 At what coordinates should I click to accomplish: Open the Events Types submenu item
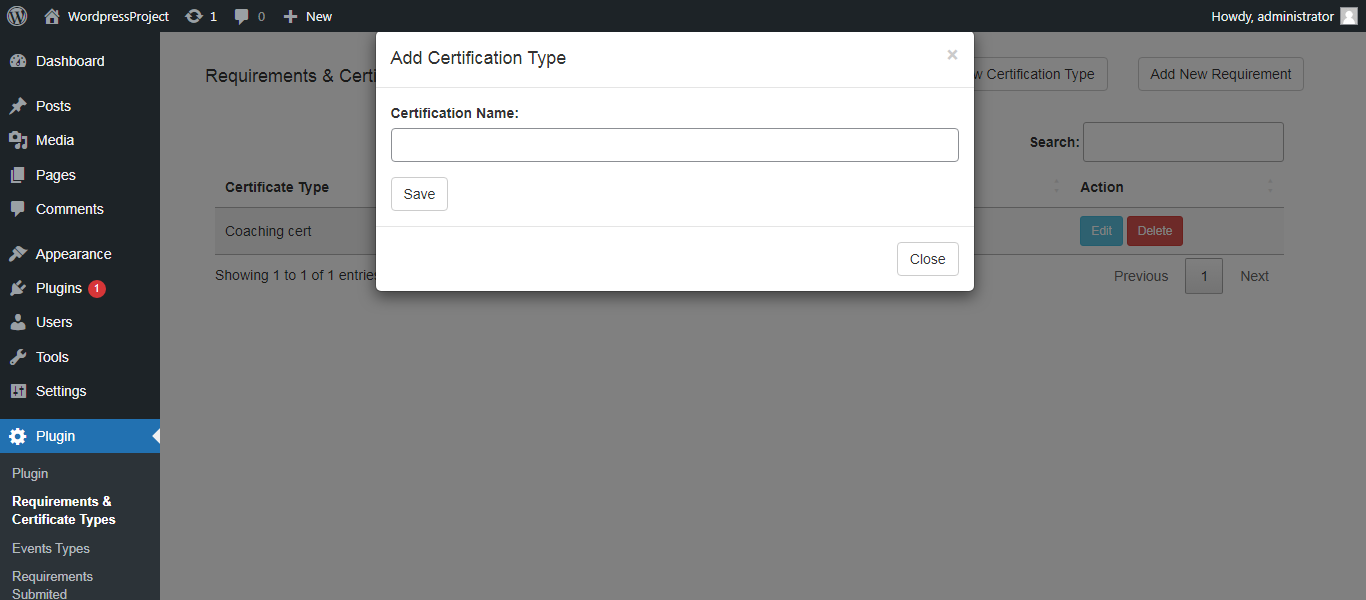point(50,548)
